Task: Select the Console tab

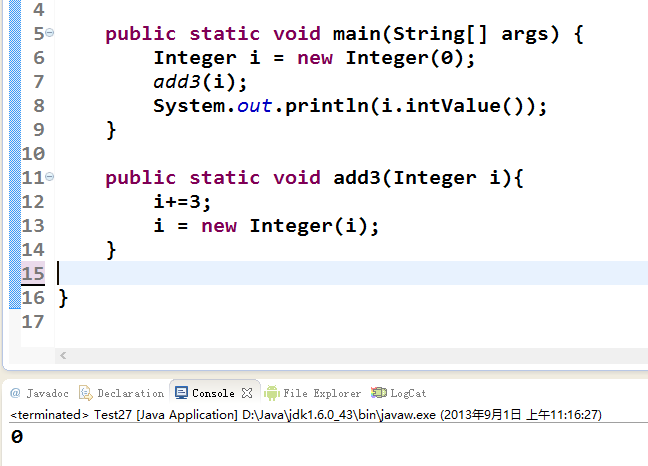Action: 213,393
